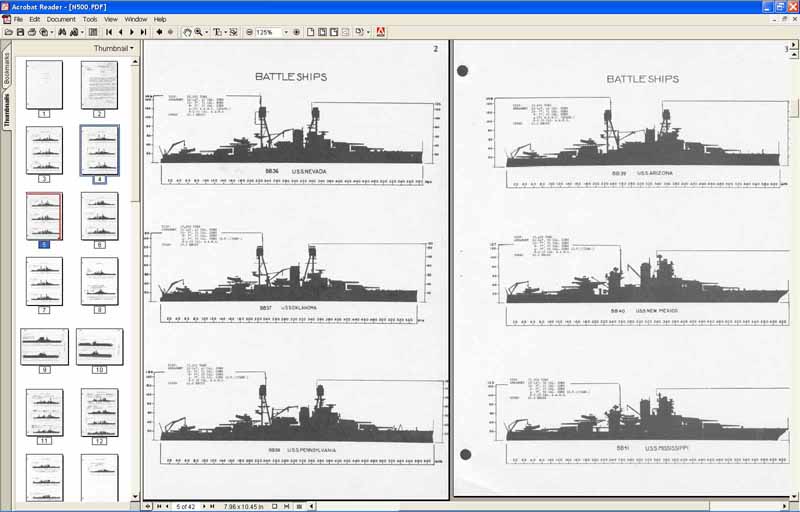Select the Graphics Select tool
The image size is (800, 512).
click(233, 32)
